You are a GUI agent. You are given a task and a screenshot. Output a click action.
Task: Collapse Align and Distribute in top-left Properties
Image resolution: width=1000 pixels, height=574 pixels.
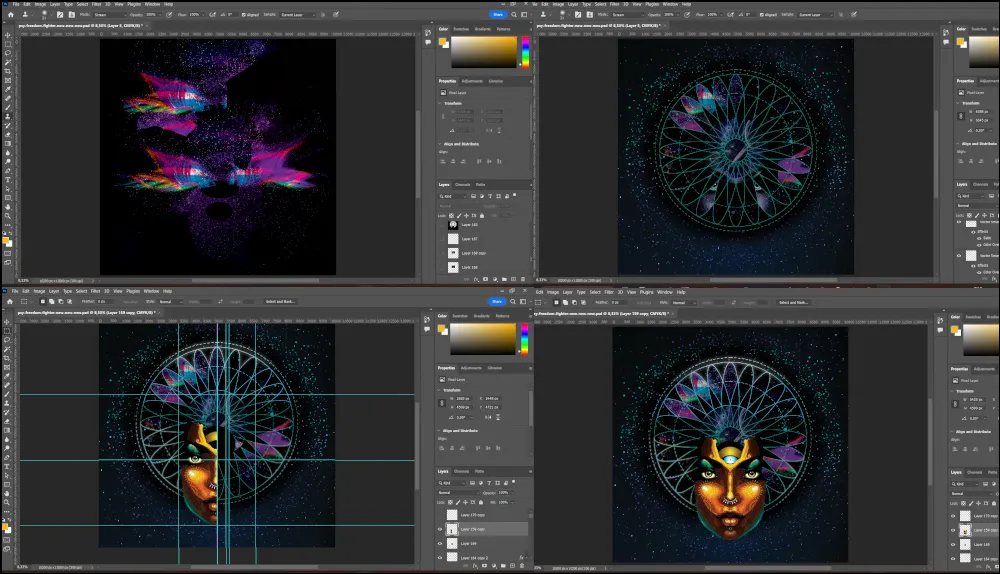440,144
